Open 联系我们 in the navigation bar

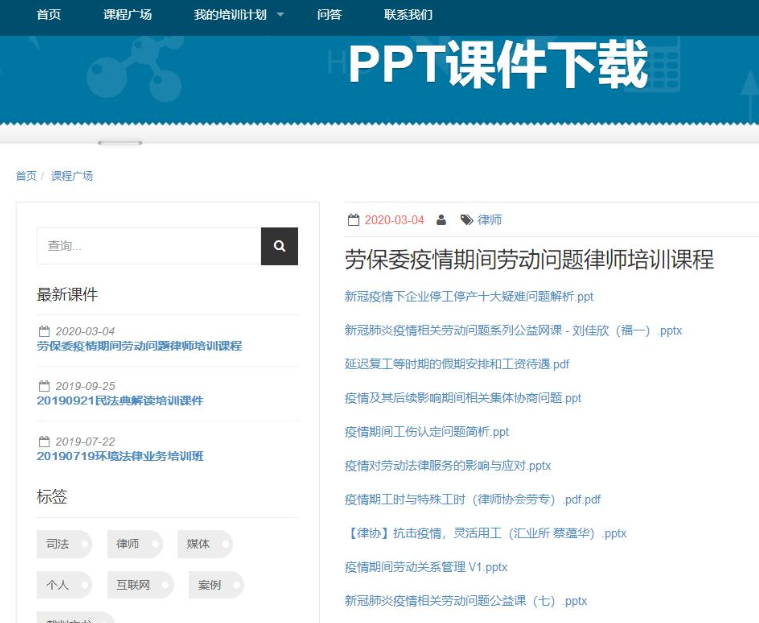click(408, 15)
